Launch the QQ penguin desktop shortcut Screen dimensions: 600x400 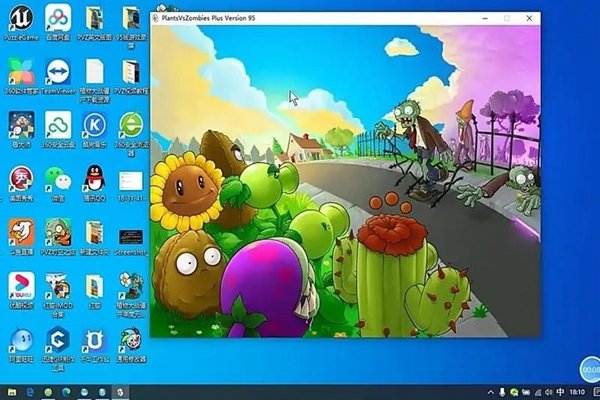pos(93,180)
